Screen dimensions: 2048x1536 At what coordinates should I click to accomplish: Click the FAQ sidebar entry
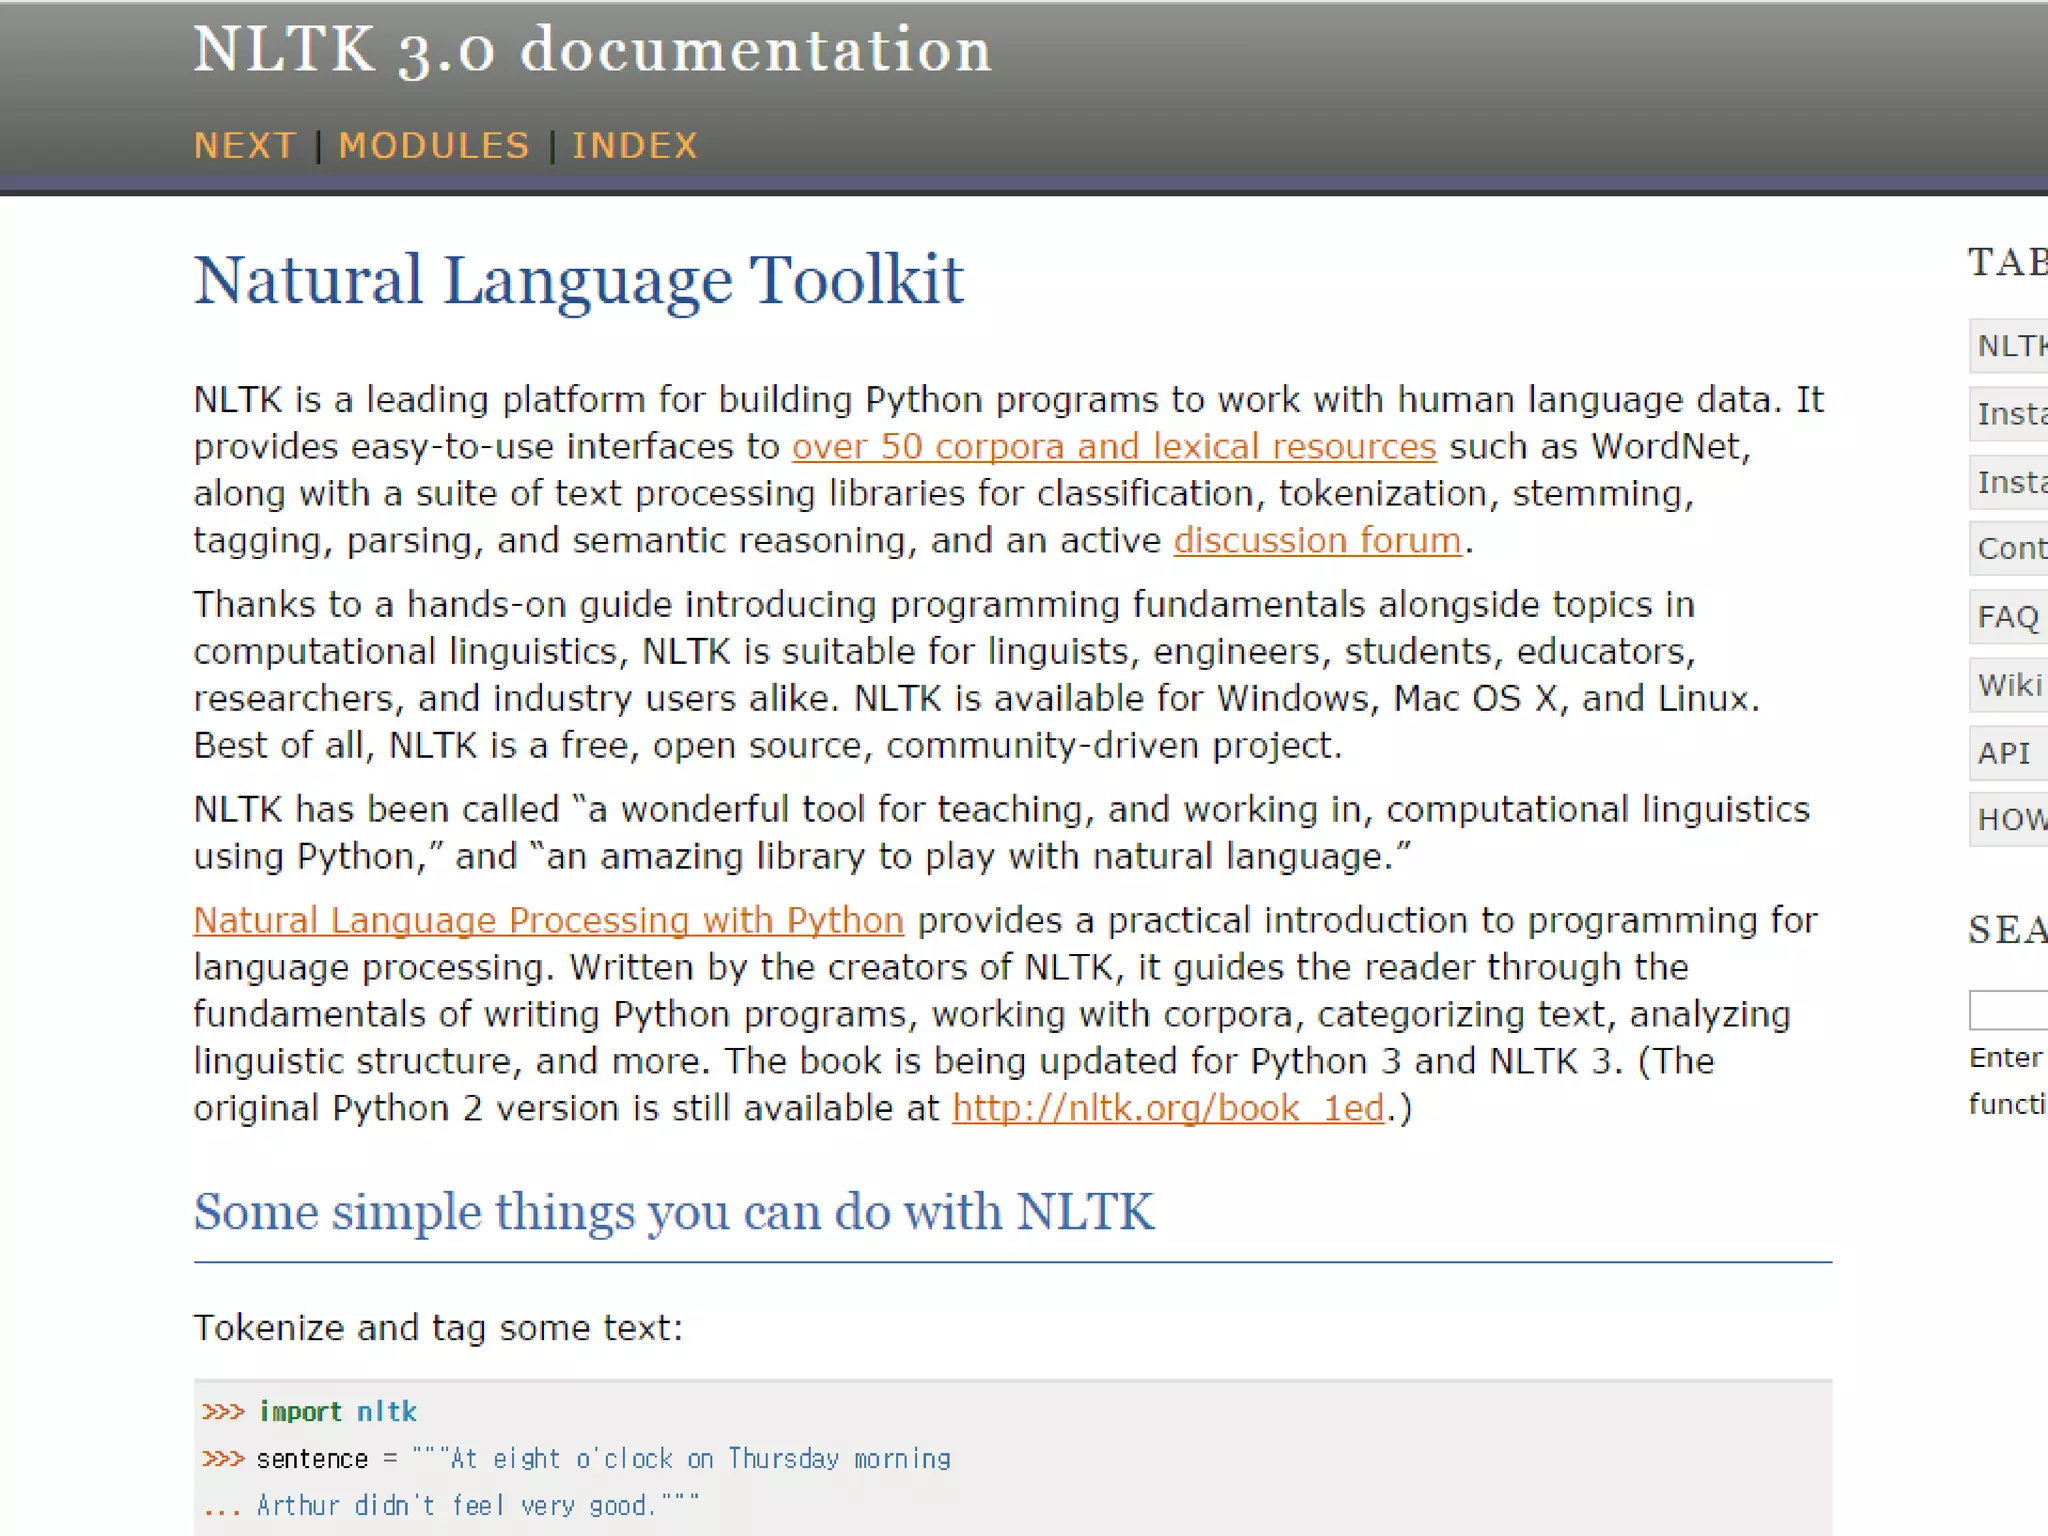click(2008, 616)
